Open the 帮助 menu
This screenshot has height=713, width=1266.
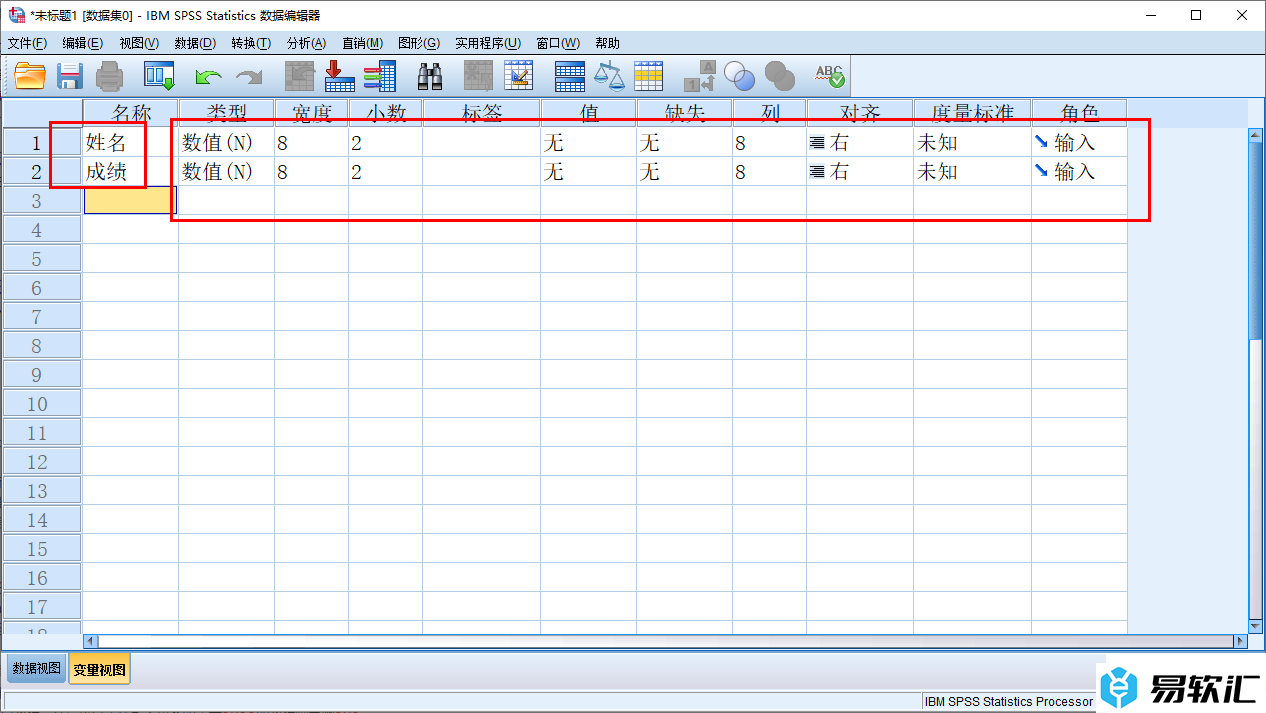[607, 43]
